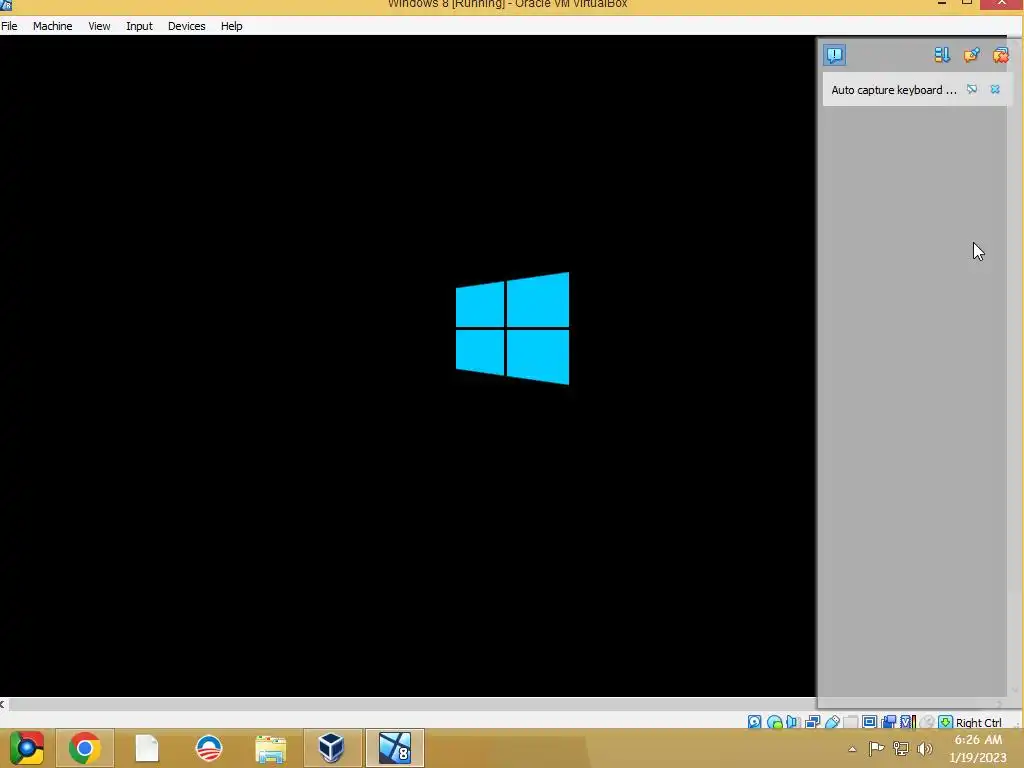Image resolution: width=1024 pixels, height=768 pixels.
Task: Open the Input menu
Action: 139,26
